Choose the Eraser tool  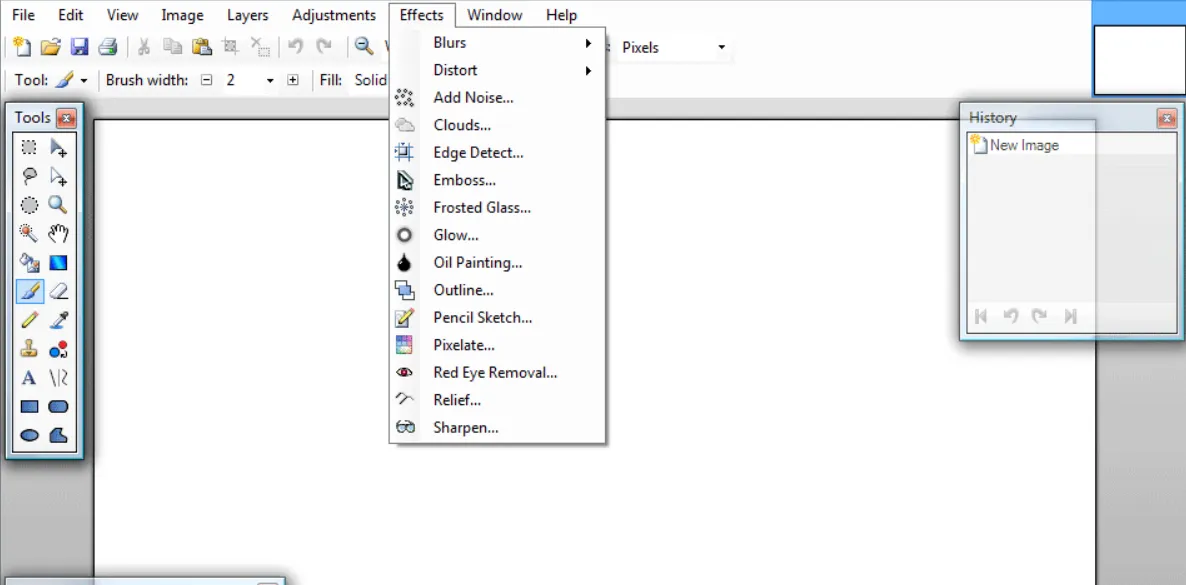click(59, 292)
